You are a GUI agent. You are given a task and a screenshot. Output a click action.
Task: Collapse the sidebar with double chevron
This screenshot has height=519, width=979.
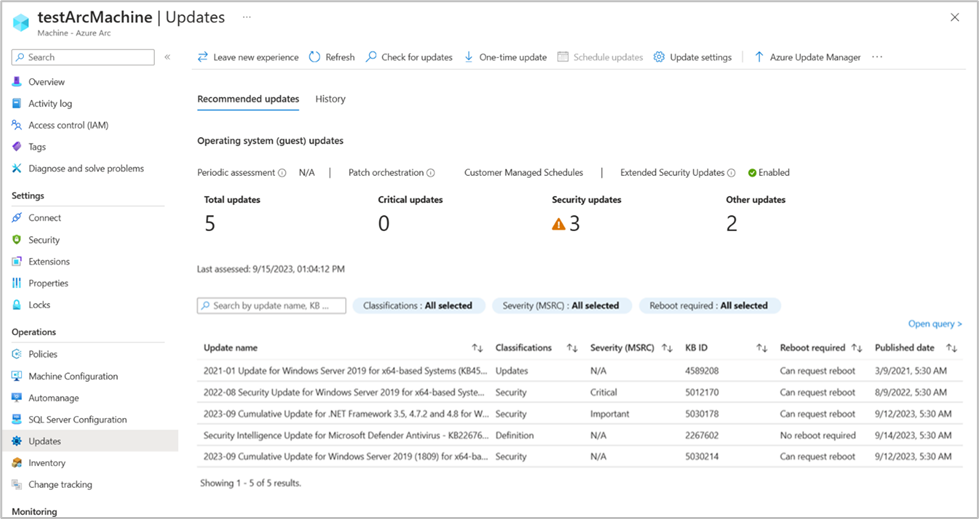167,57
